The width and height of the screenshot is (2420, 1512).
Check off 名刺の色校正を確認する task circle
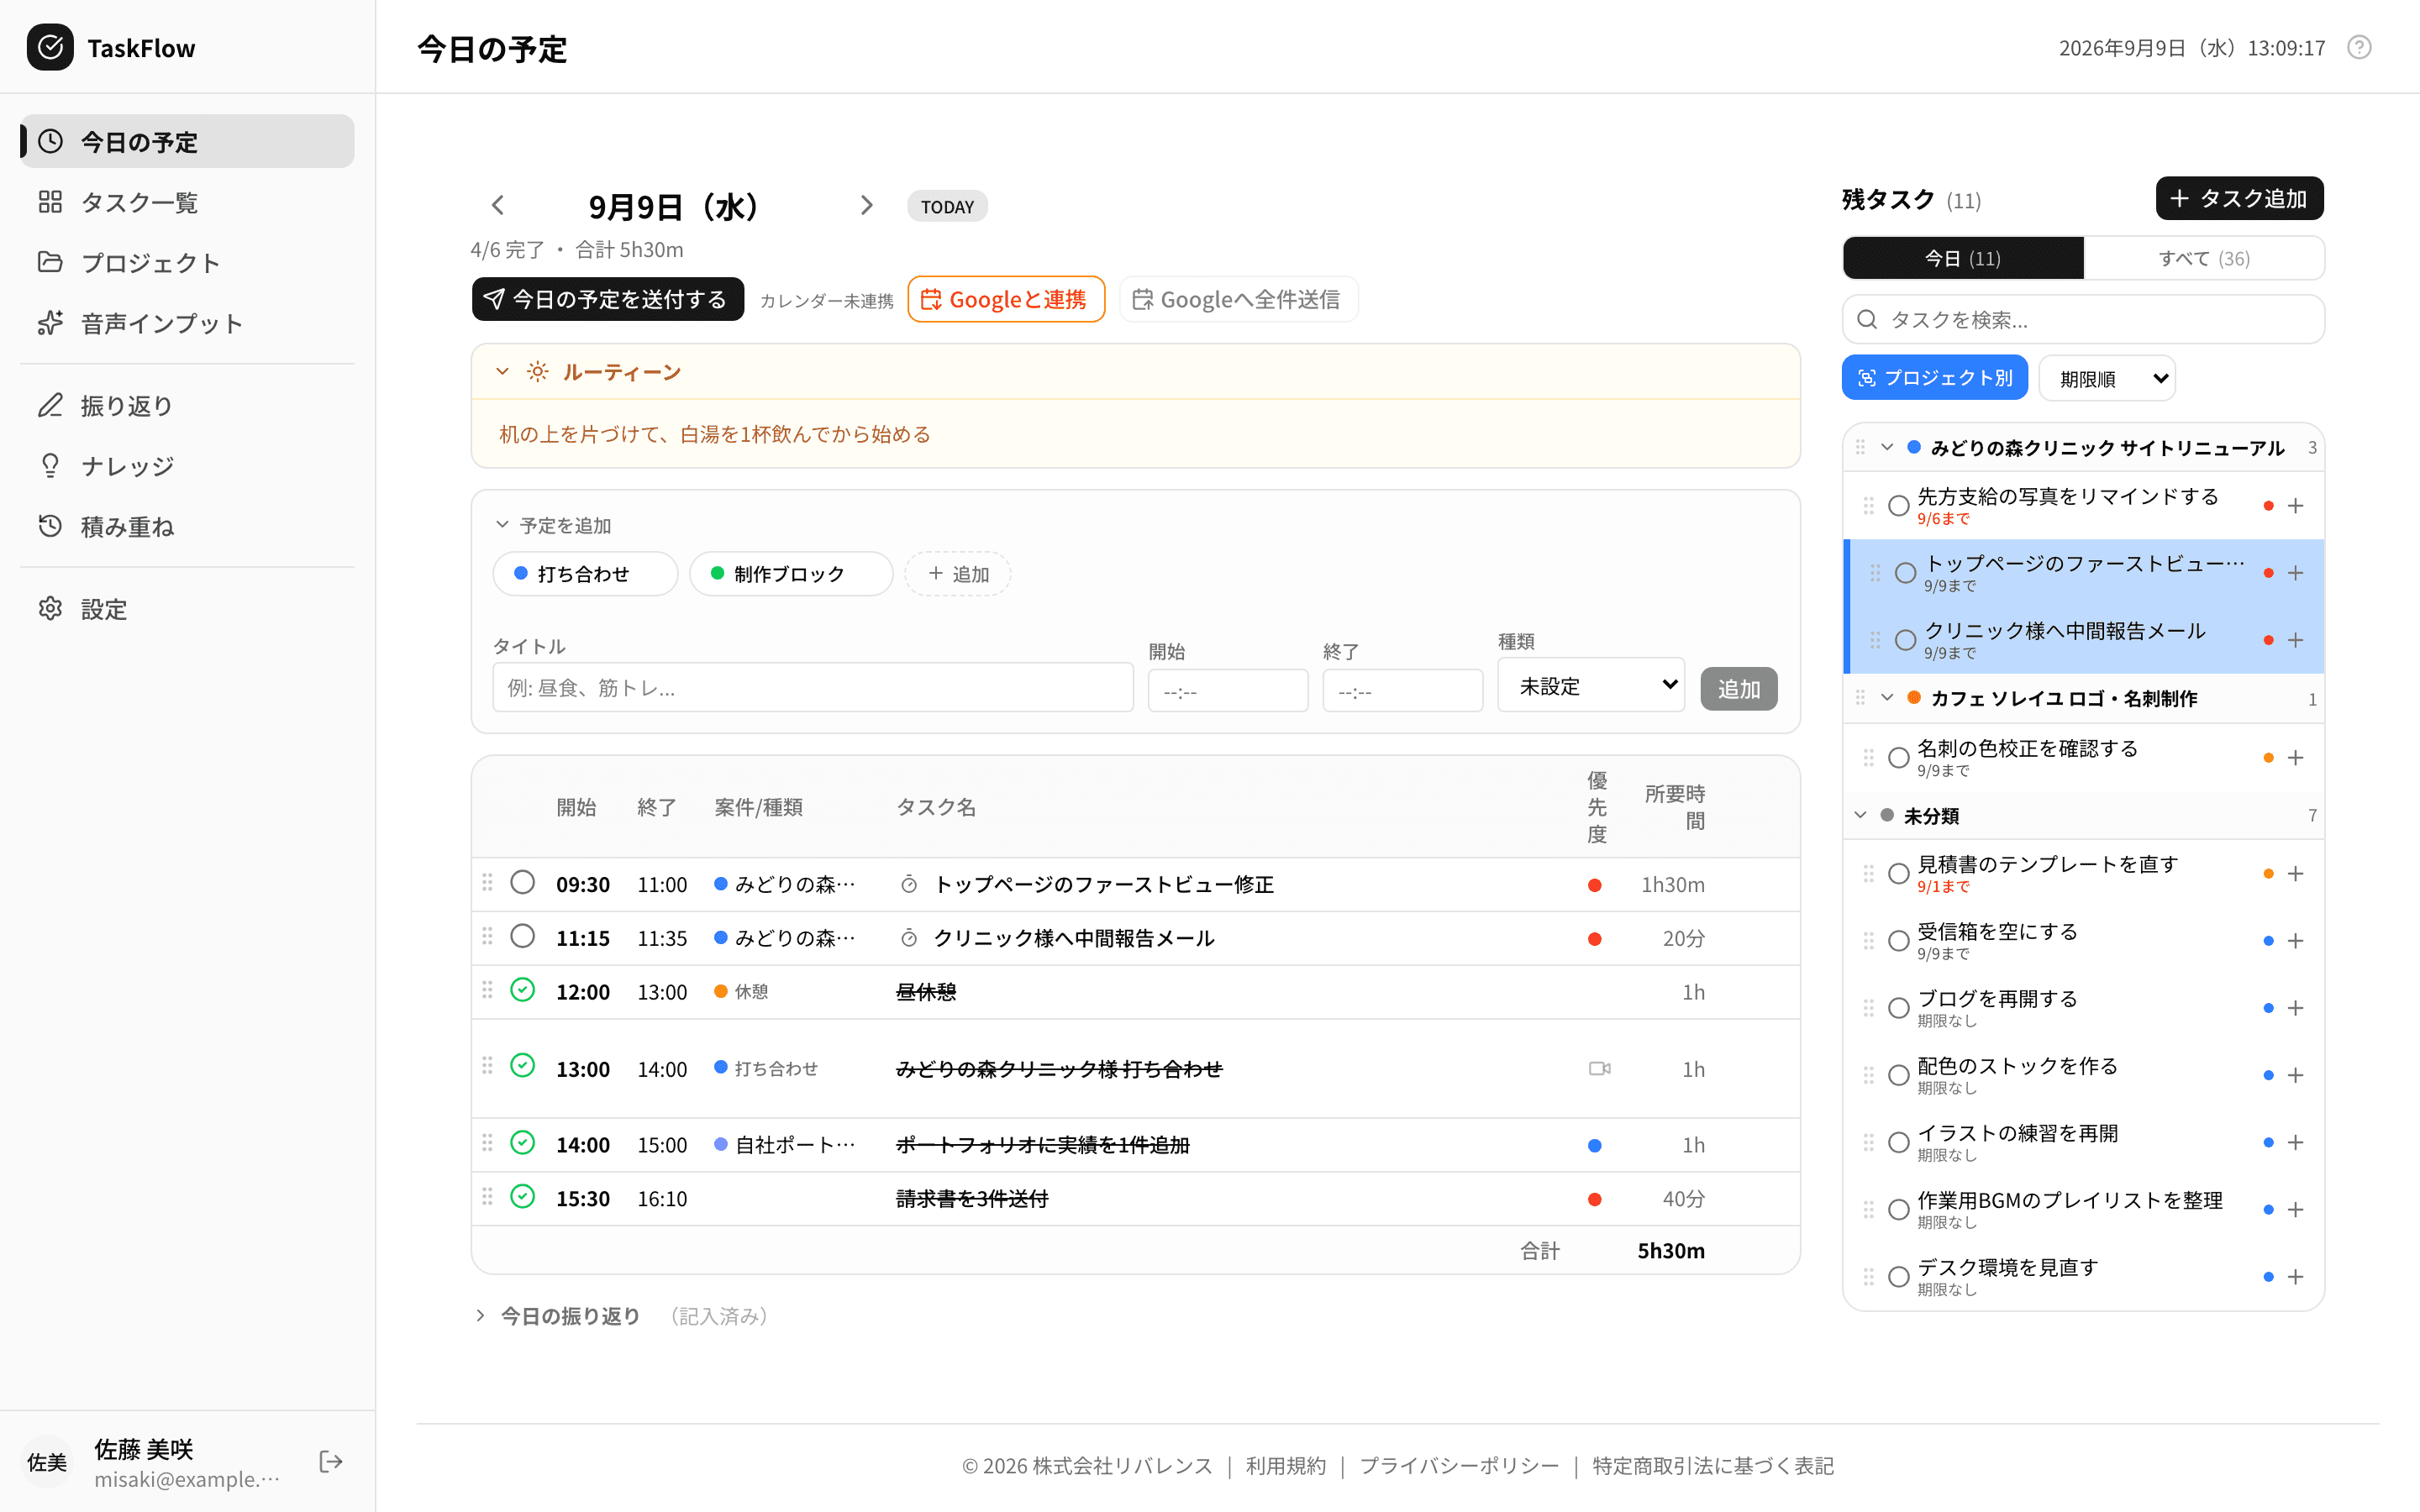(x=1898, y=758)
